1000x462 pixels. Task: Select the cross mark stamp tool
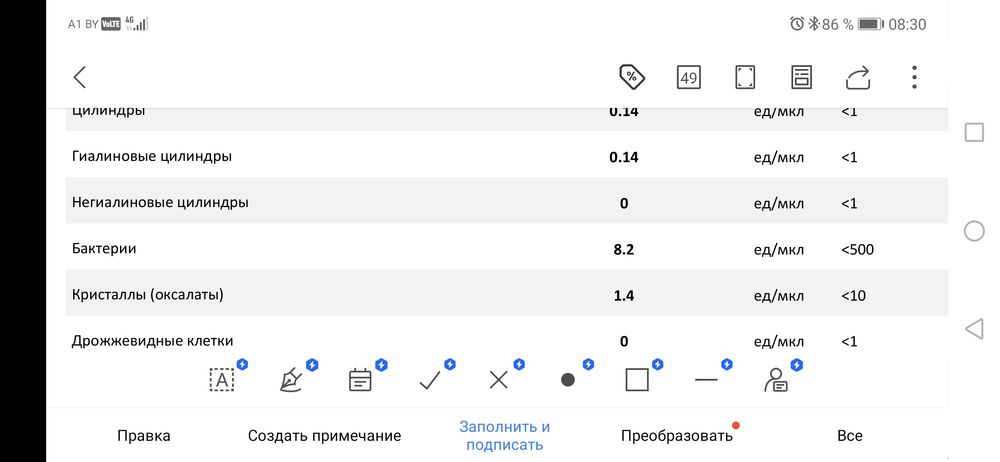click(x=499, y=380)
